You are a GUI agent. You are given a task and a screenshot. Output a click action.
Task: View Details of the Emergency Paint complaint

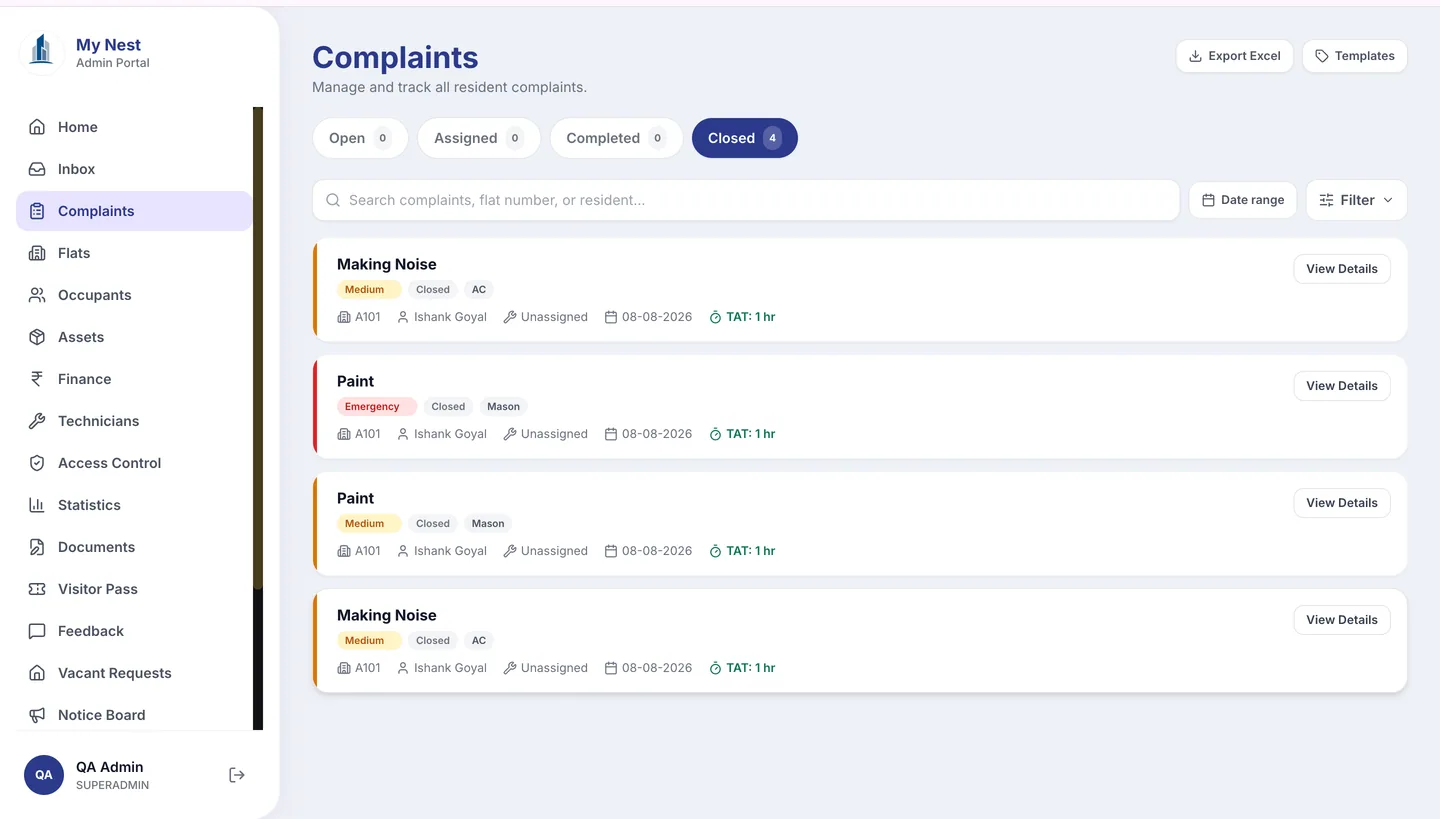coord(1342,386)
